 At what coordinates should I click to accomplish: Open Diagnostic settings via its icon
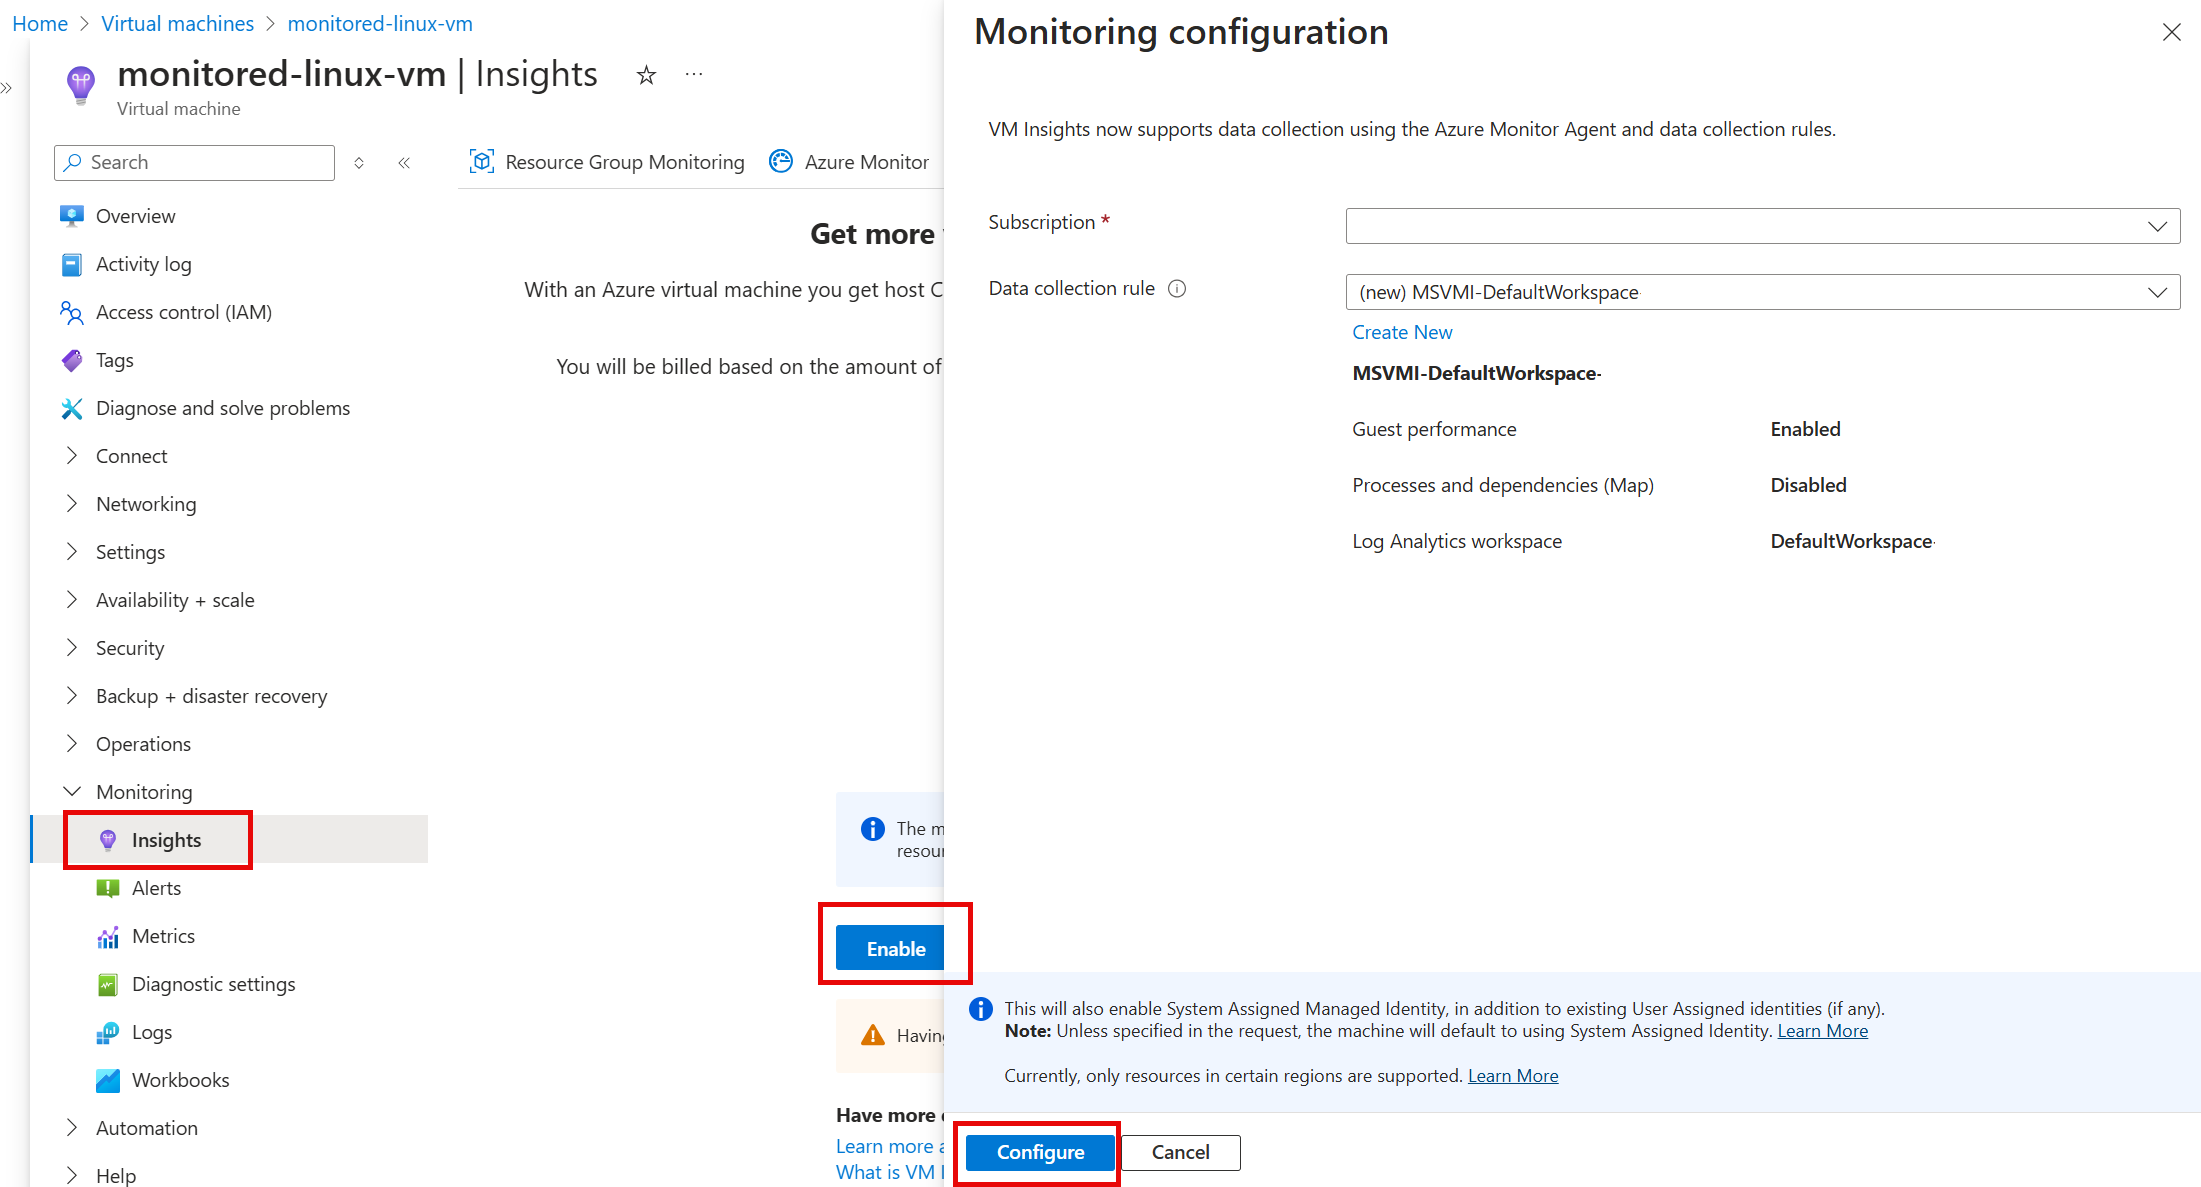click(x=108, y=984)
